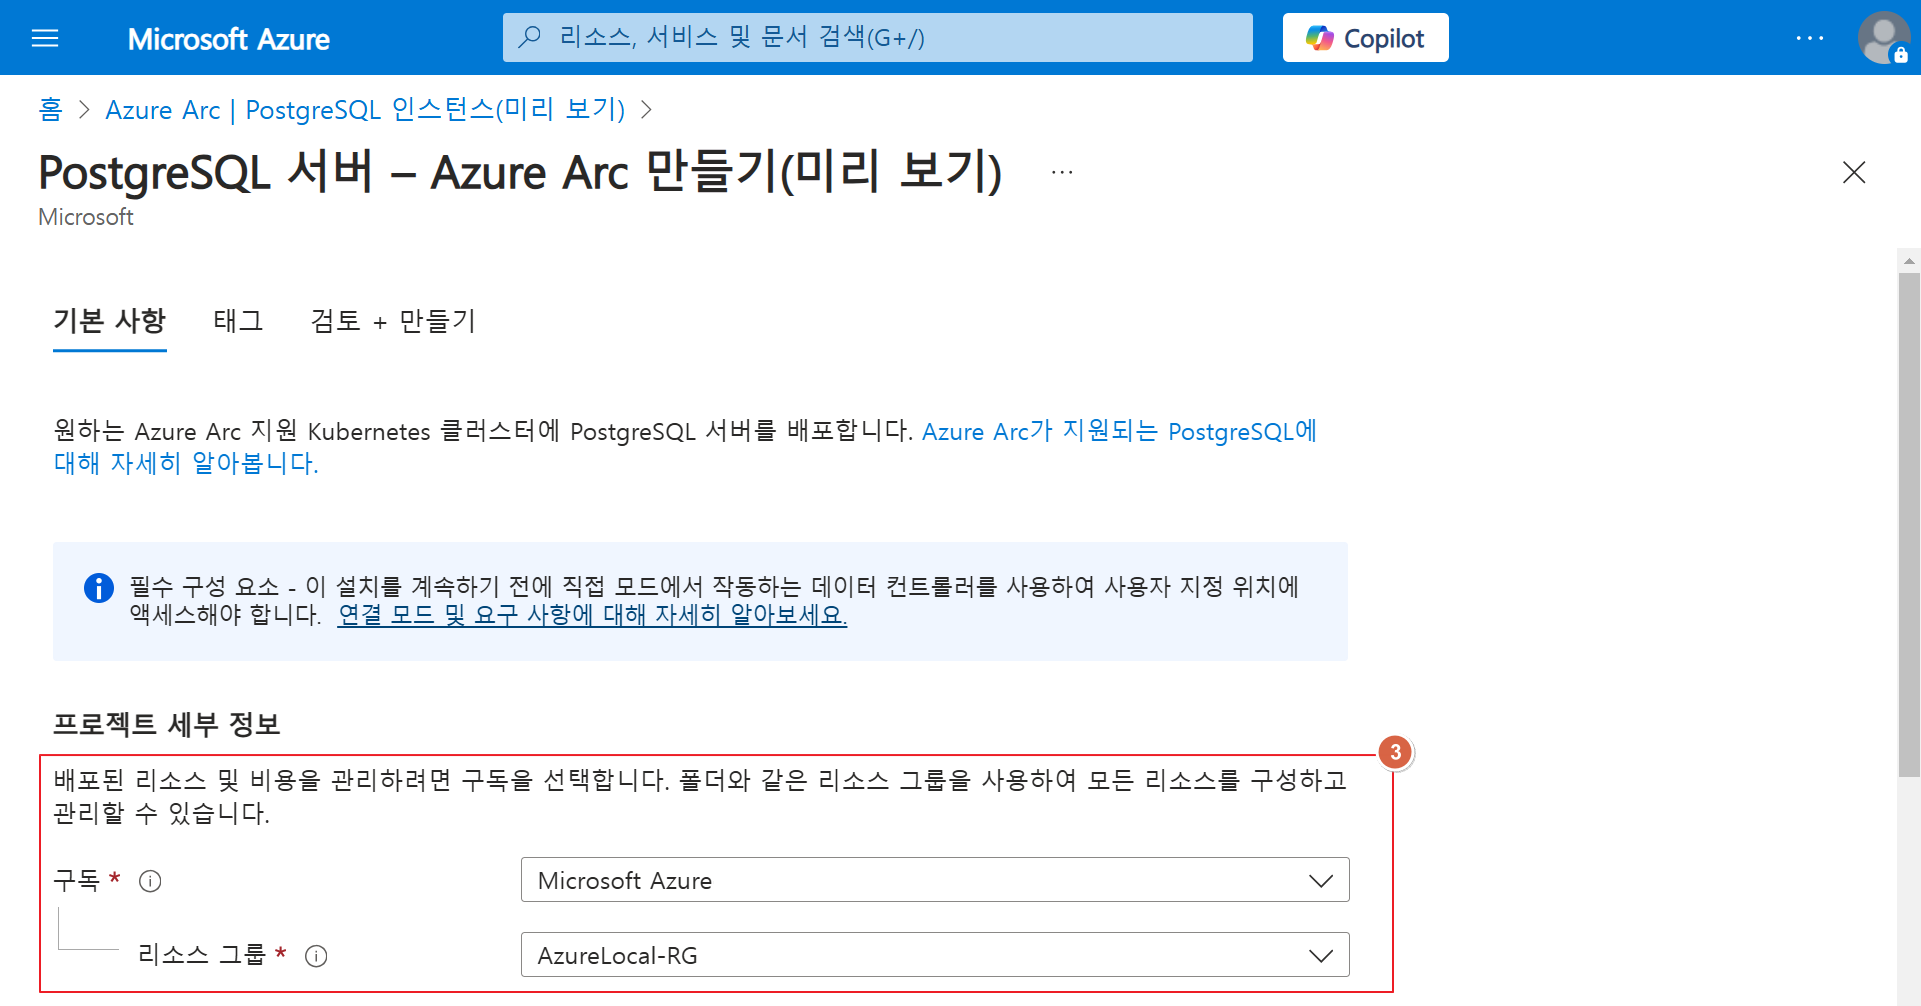Click the search magnifier icon
The width and height of the screenshot is (1921, 1006).
pos(530,38)
